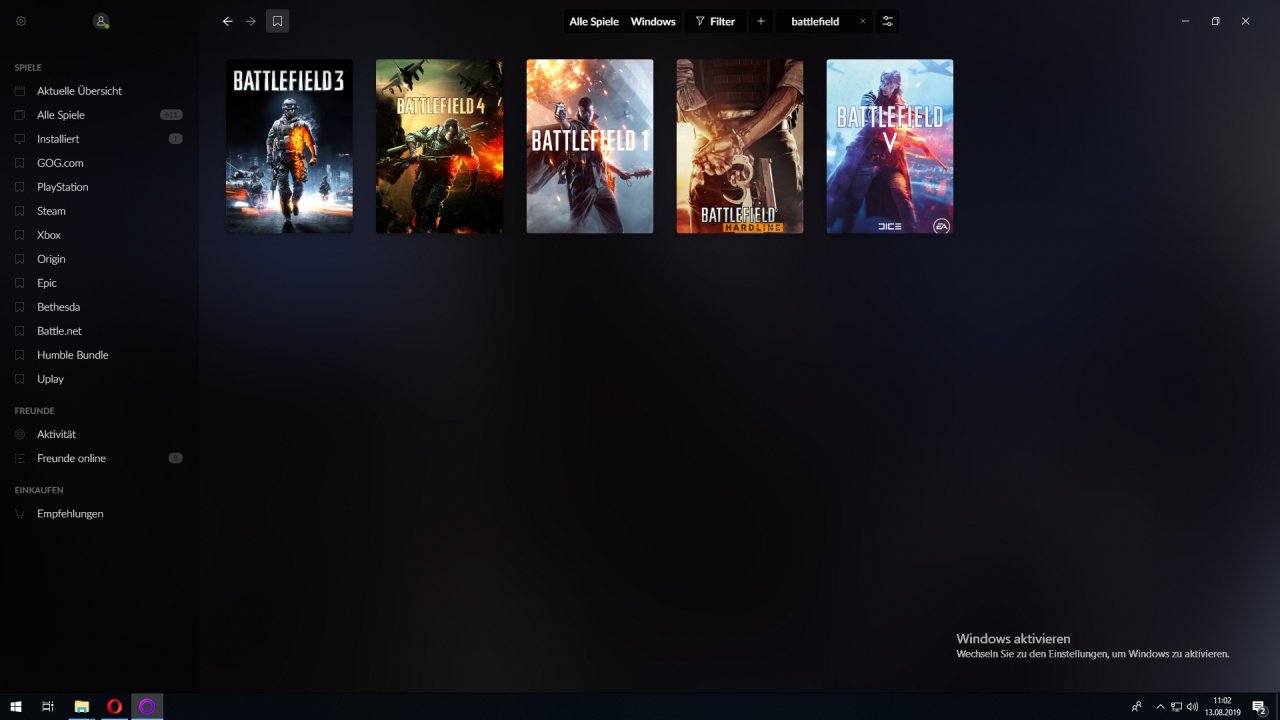Open Task View in the taskbar

47,706
